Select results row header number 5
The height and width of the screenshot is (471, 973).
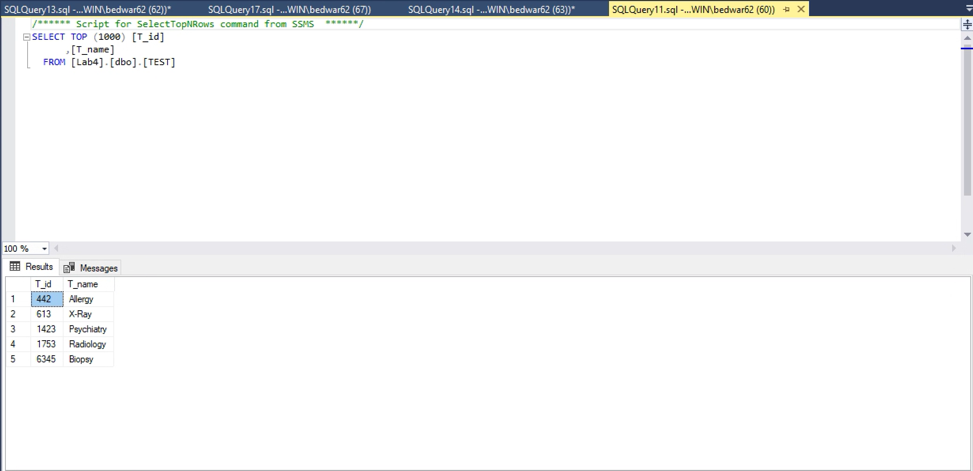(18, 359)
